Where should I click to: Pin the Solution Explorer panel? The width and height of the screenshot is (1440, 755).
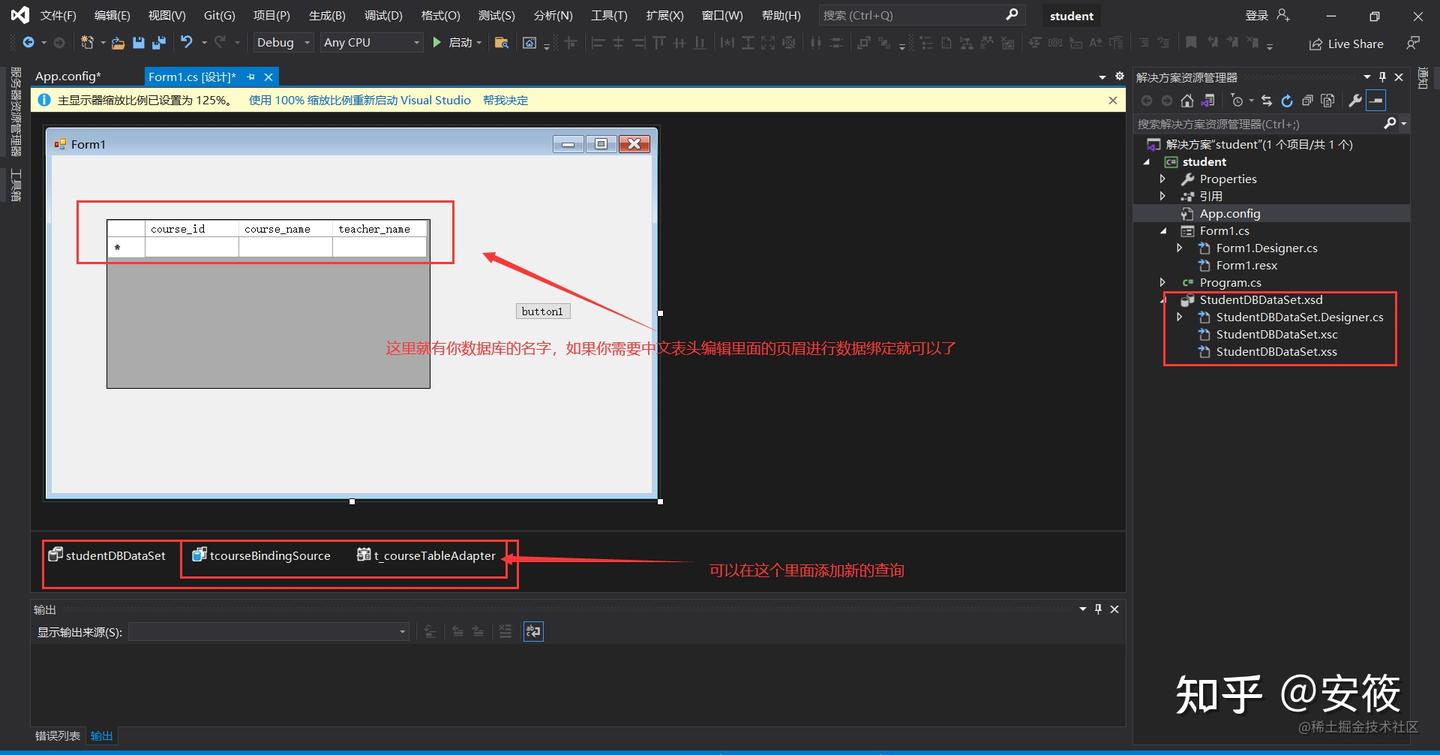(1382, 76)
